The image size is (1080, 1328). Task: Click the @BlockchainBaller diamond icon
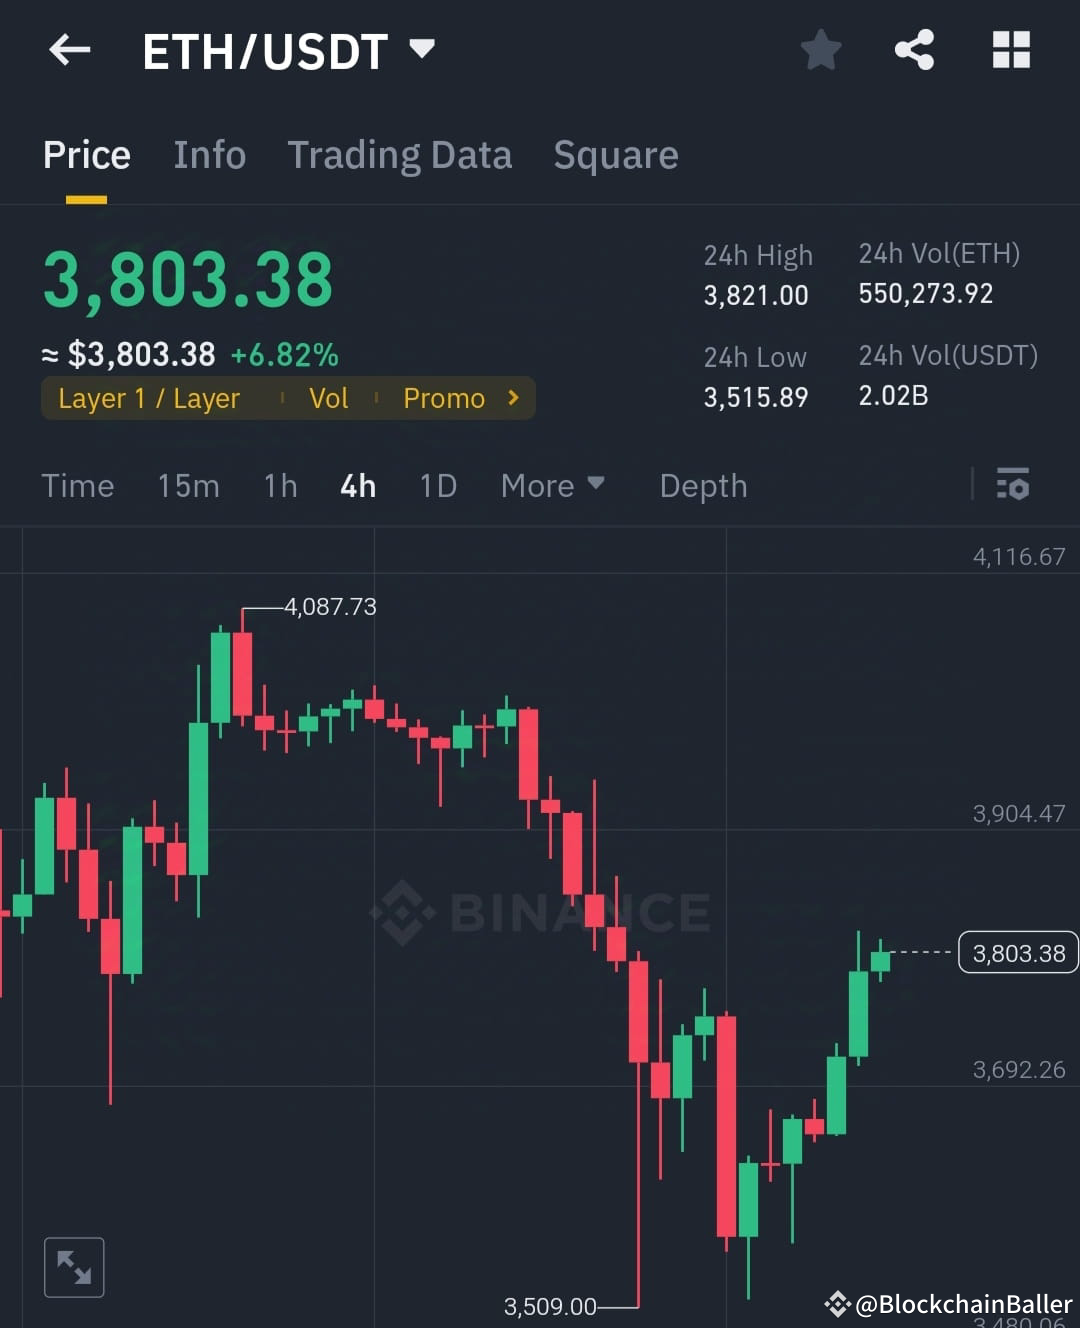point(838,1304)
